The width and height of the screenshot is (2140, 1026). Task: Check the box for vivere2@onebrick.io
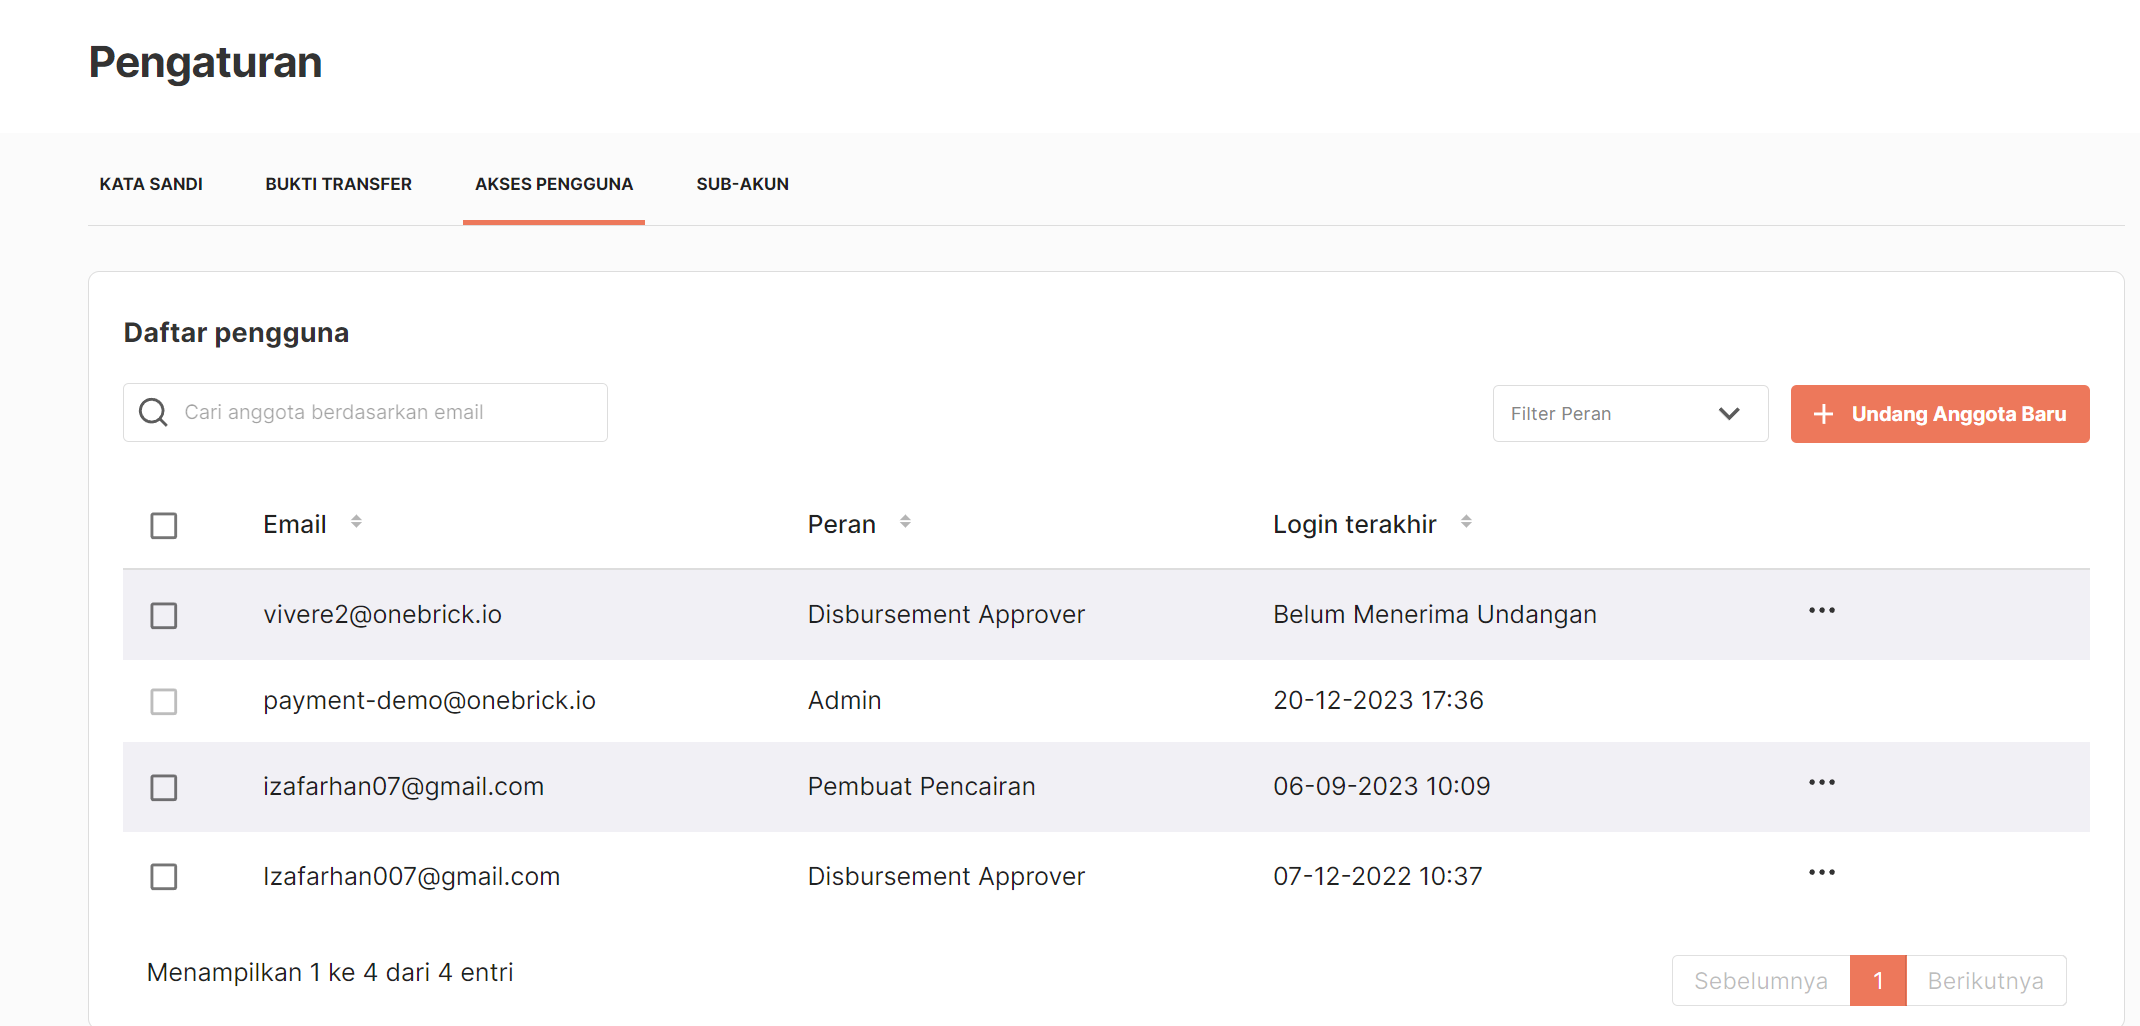(164, 616)
